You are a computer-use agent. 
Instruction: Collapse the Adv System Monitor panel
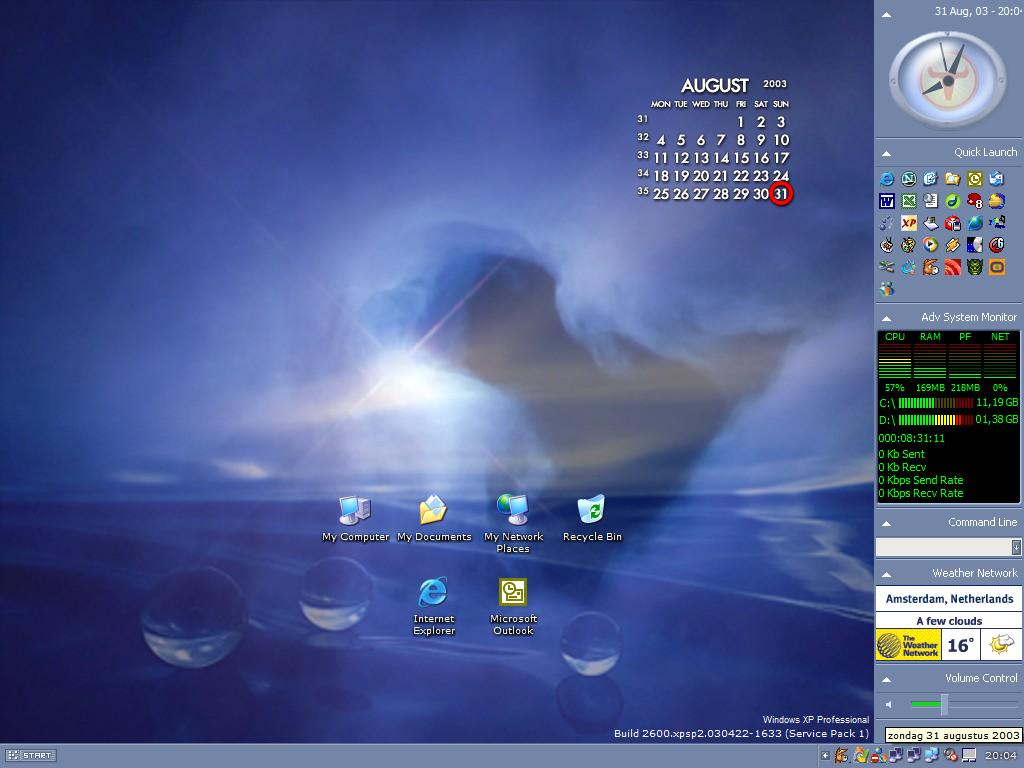[886, 318]
